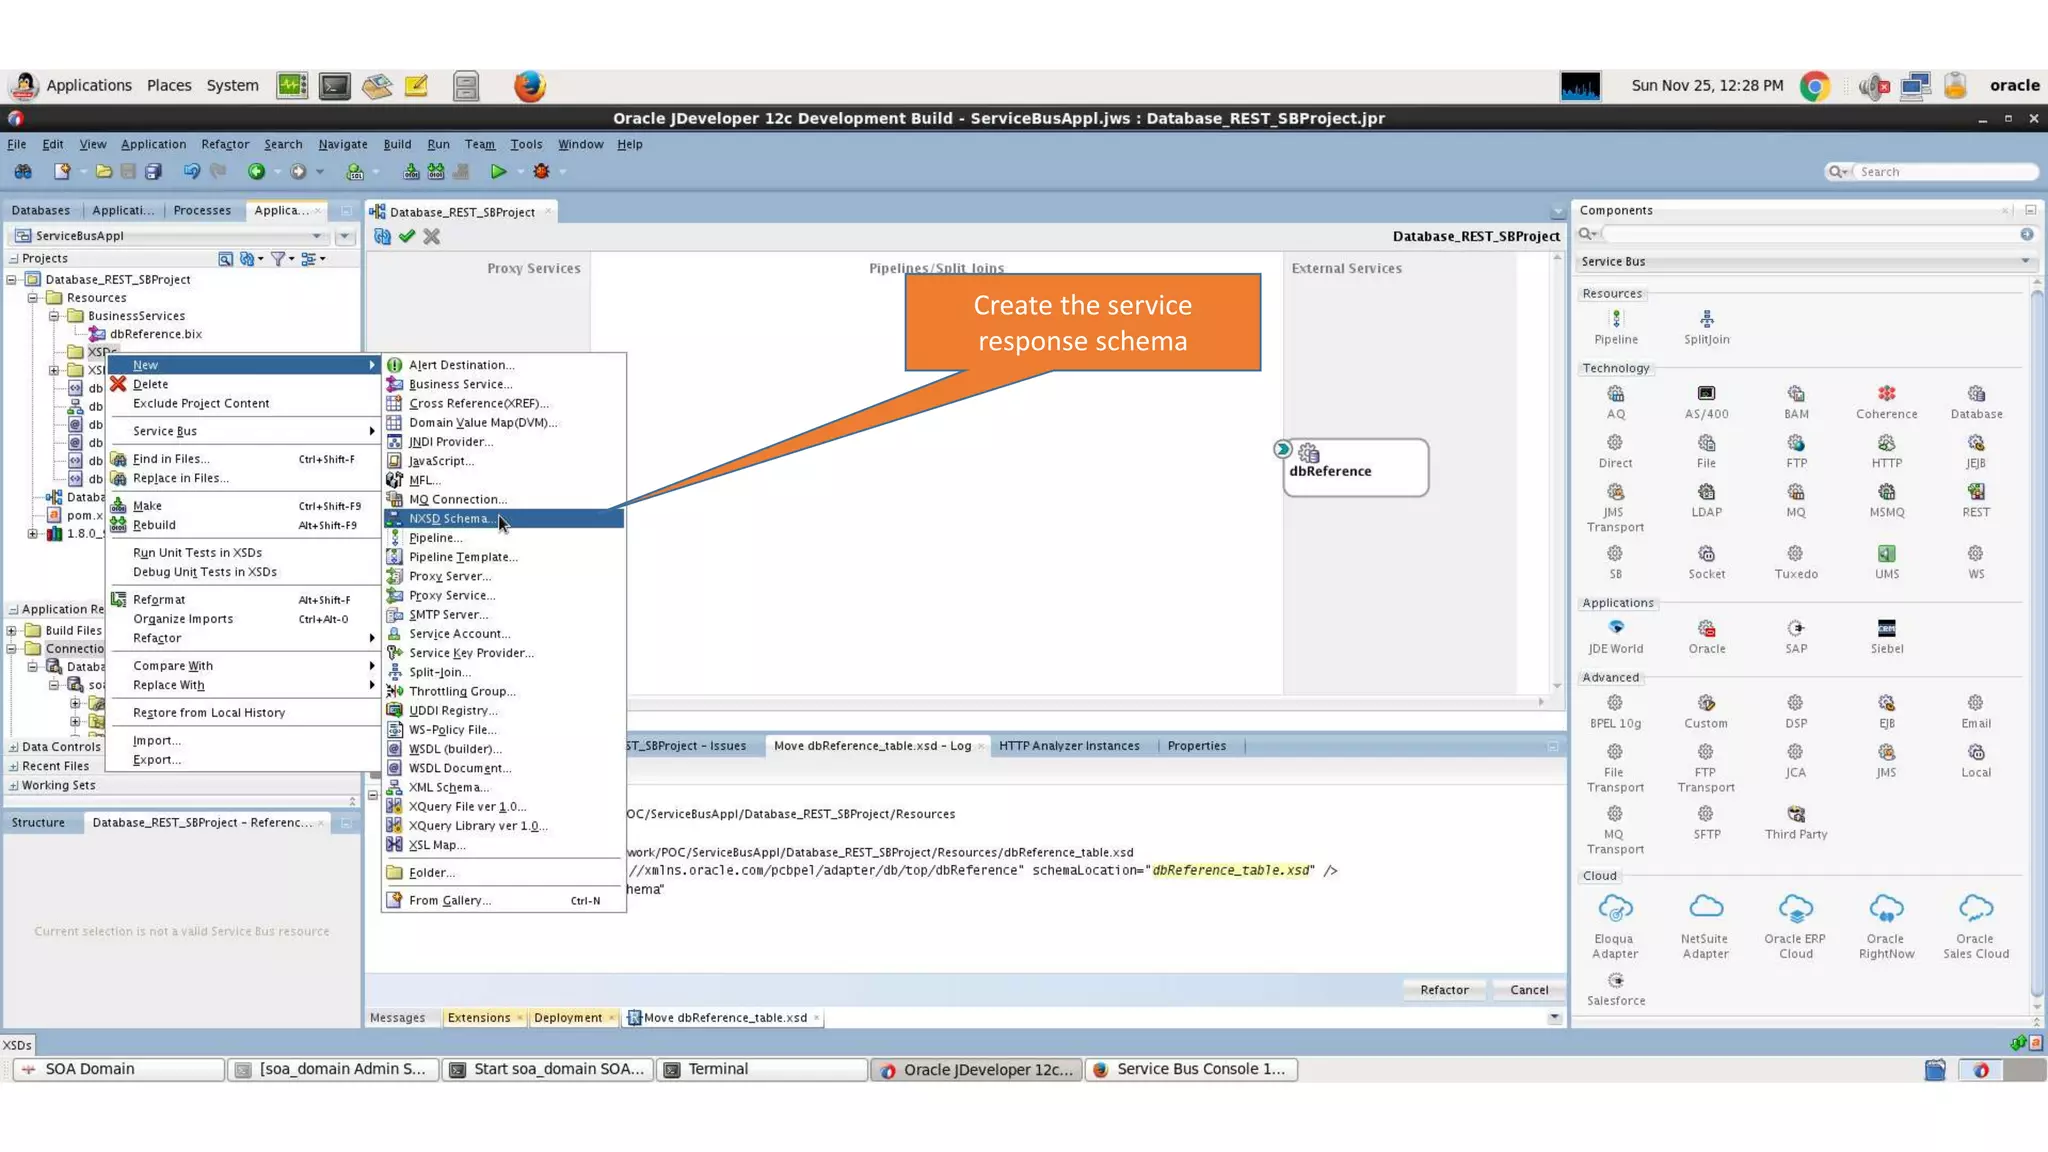Click the green Run toolbar icon
Viewport: 2048px width, 1152px height.
pos(498,172)
